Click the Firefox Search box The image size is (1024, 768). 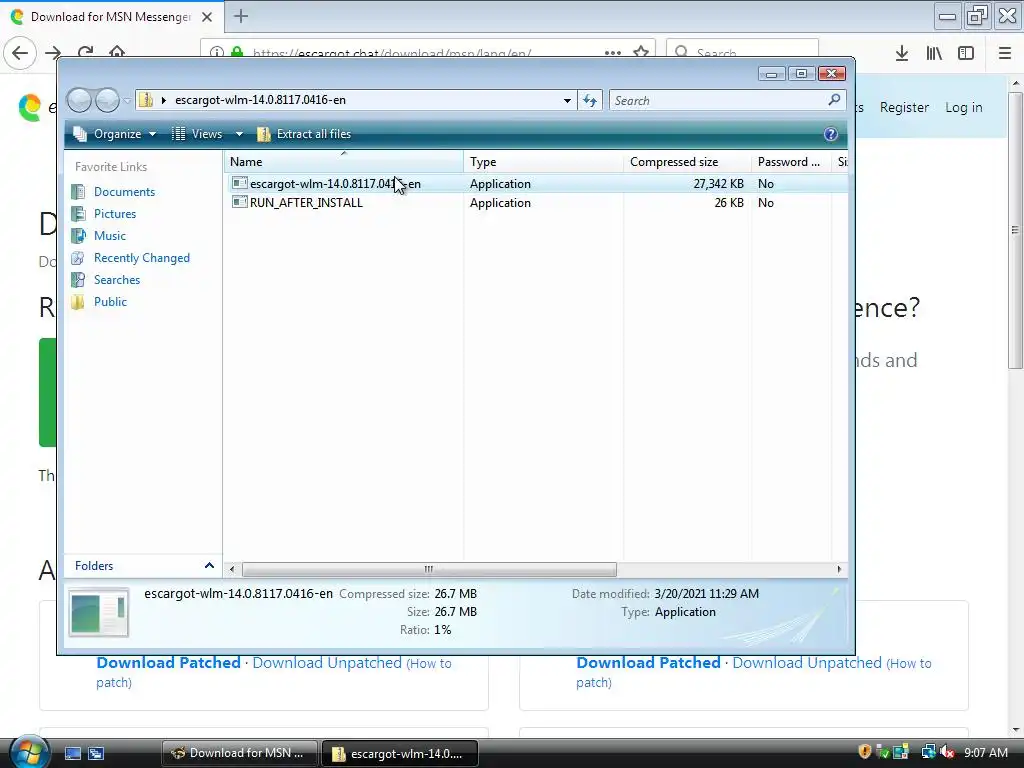[742, 52]
